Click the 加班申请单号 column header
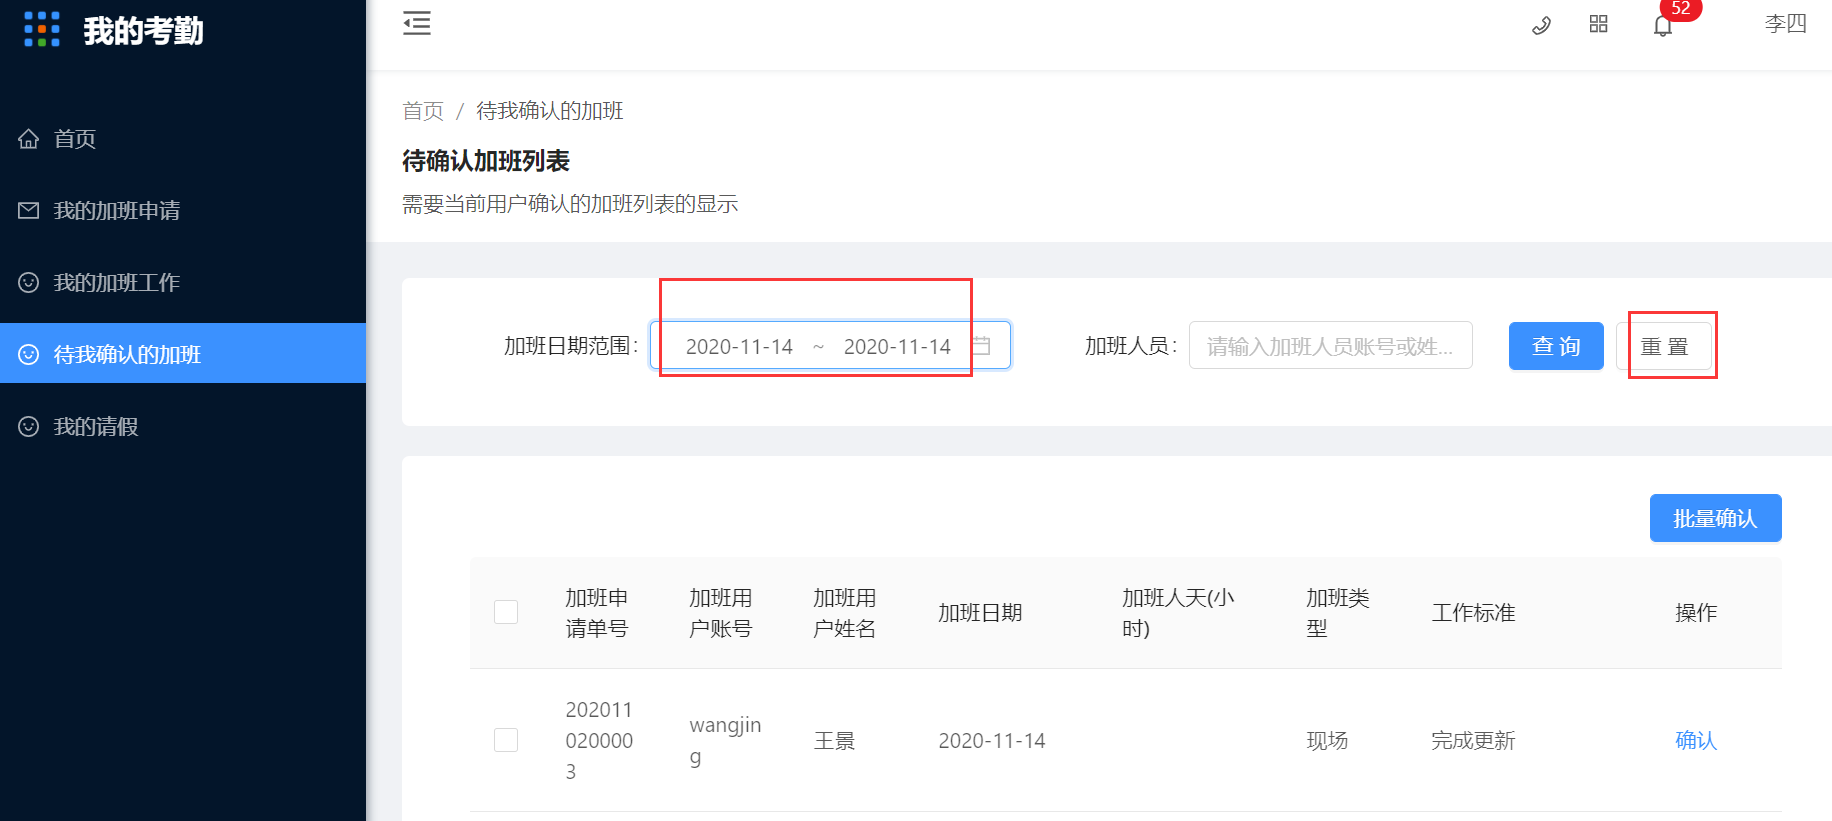Image resolution: width=1832 pixels, height=821 pixels. coord(597,613)
